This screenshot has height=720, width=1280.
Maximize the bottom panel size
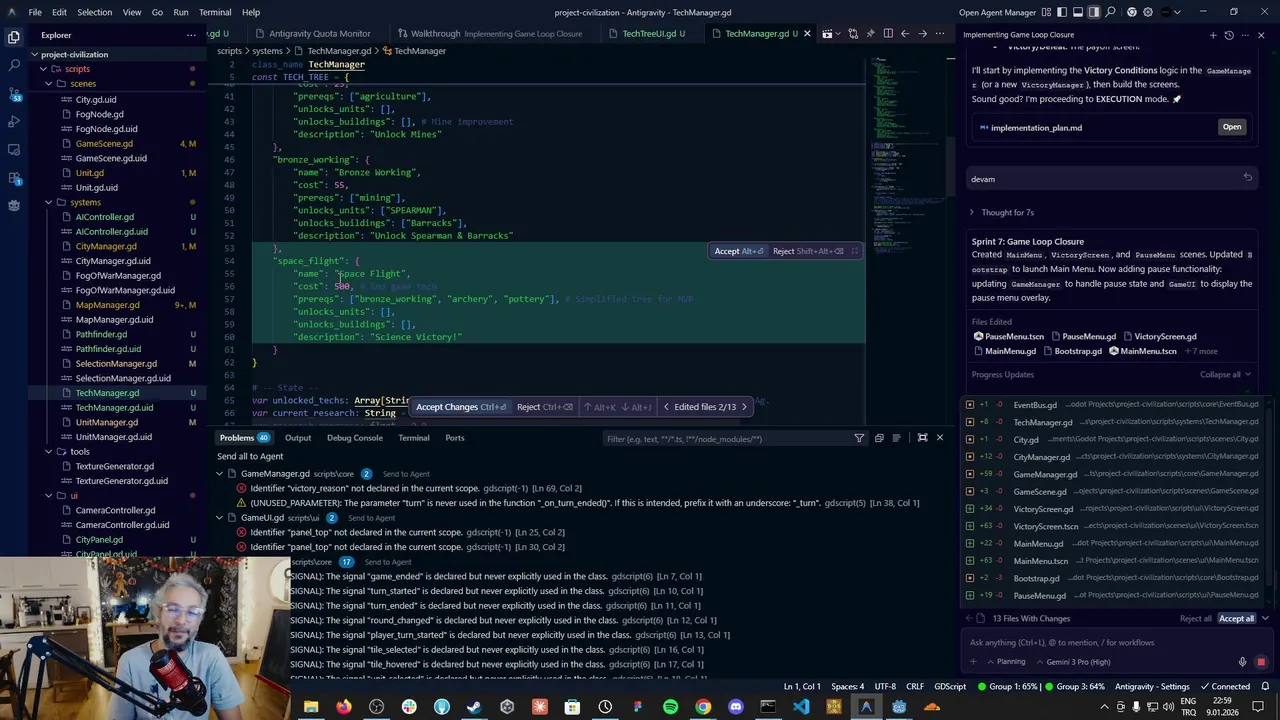click(922, 438)
